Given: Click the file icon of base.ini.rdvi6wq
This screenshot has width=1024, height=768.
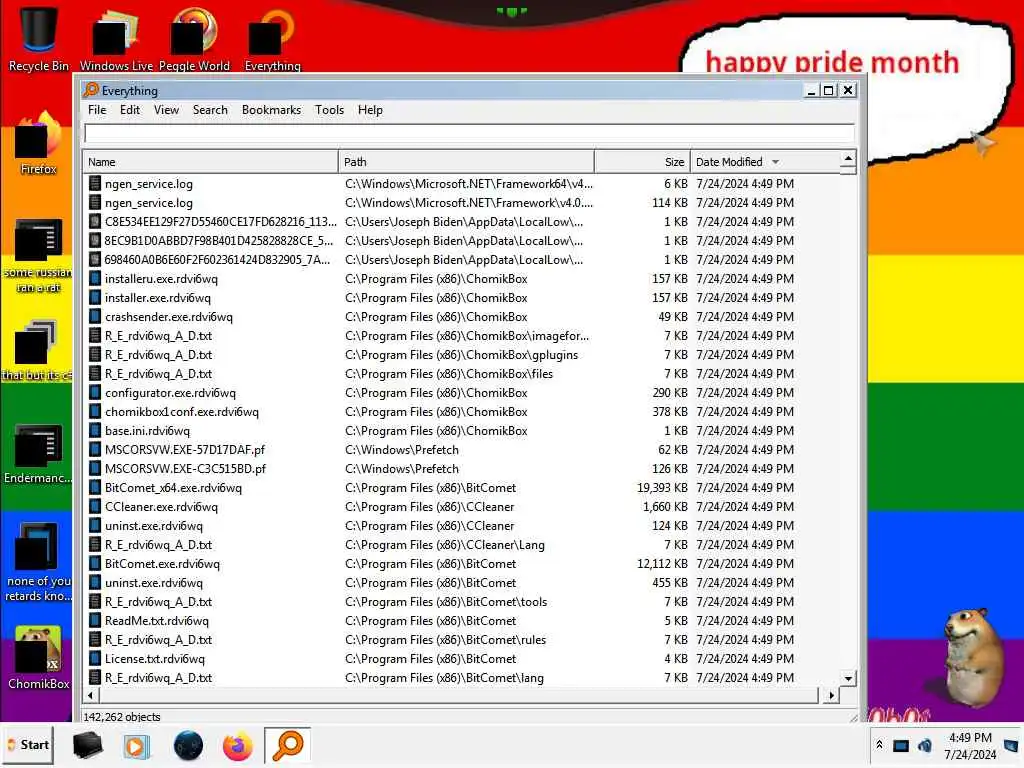Looking at the screenshot, I should tap(95, 431).
